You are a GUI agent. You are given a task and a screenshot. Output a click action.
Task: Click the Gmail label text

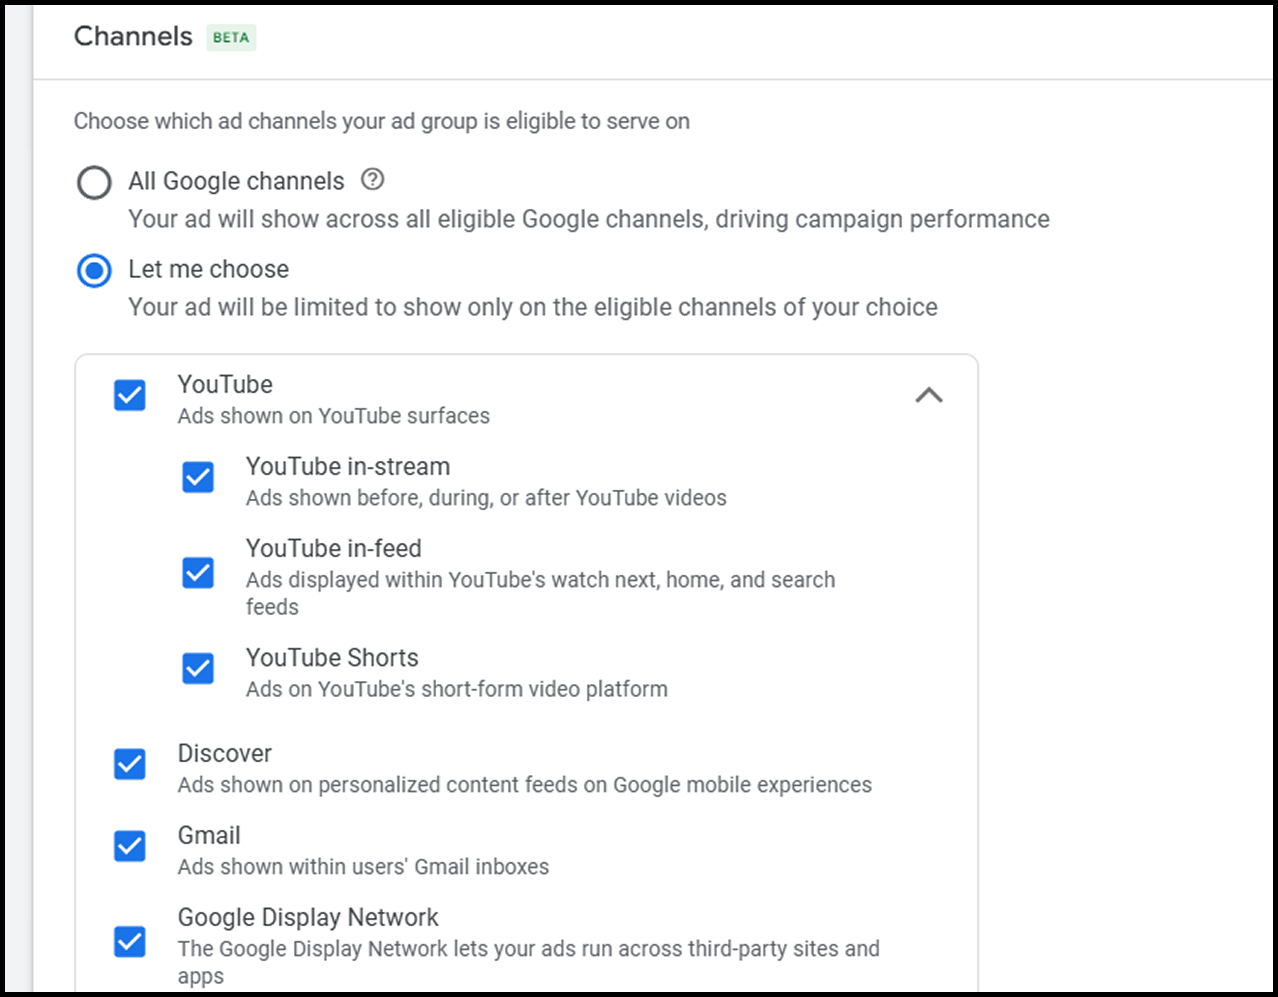(x=209, y=836)
